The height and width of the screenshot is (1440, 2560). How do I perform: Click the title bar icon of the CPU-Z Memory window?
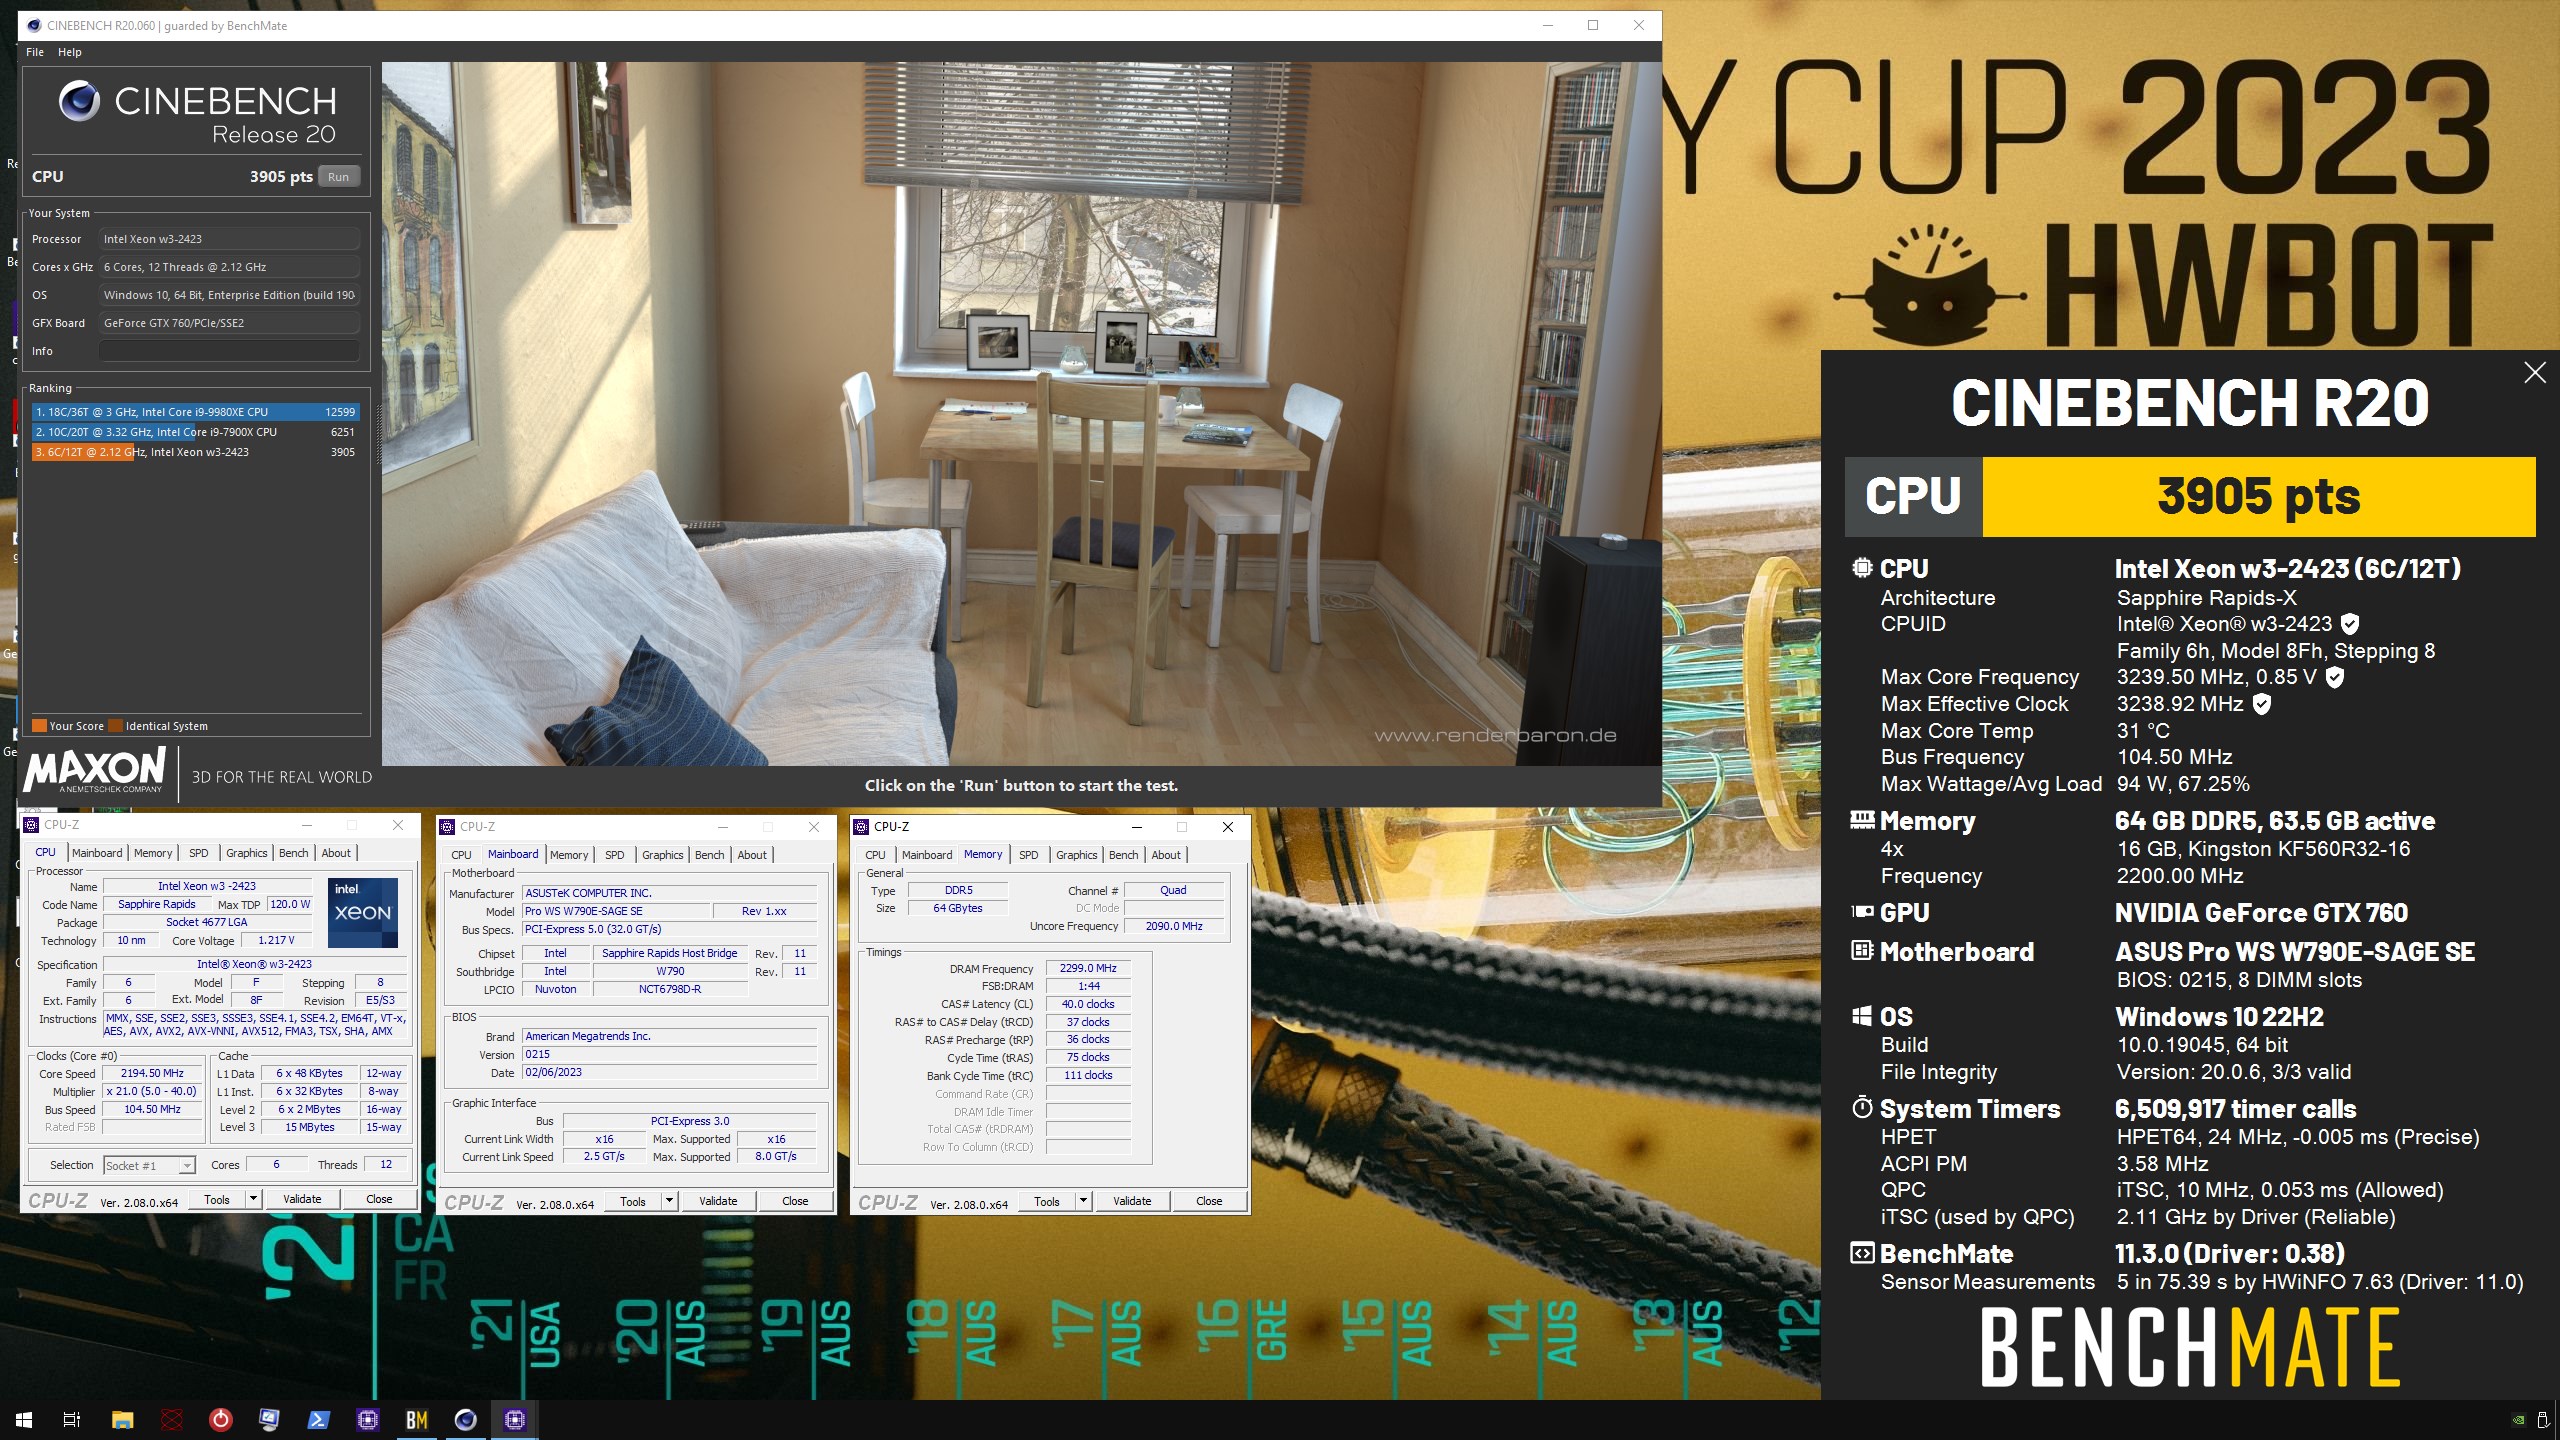click(861, 827)
